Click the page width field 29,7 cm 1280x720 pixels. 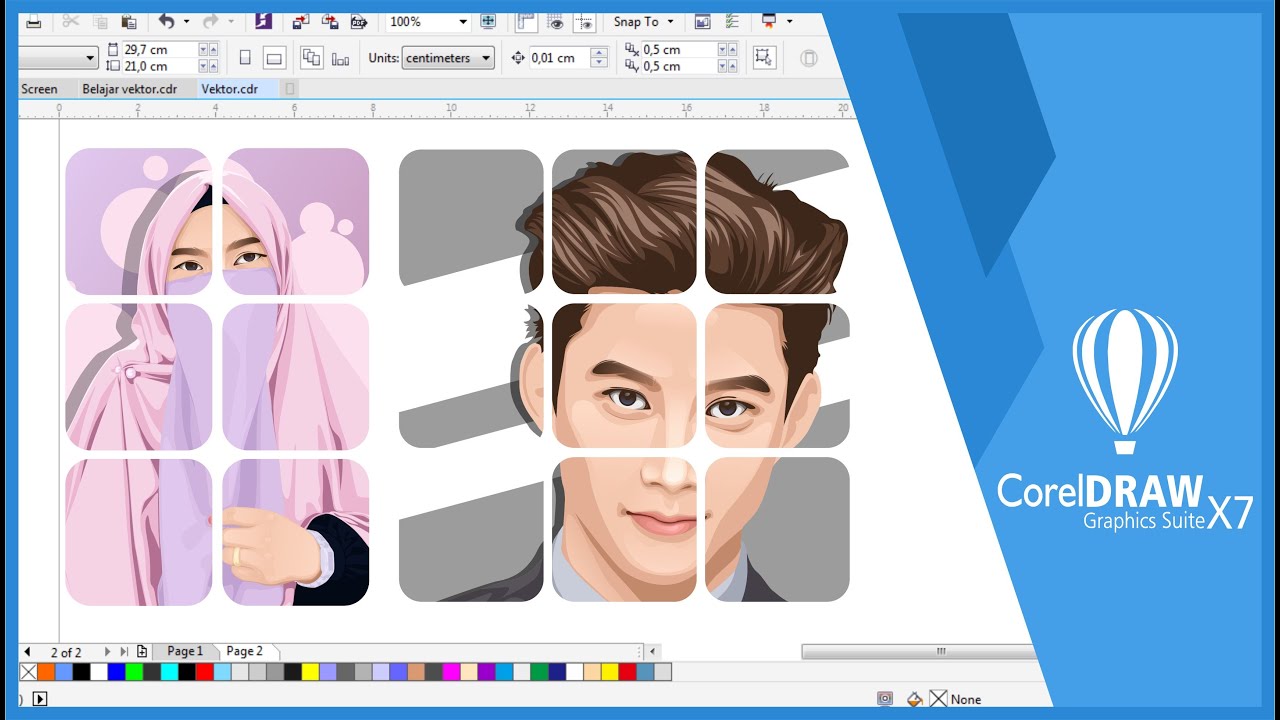(158, 49)
